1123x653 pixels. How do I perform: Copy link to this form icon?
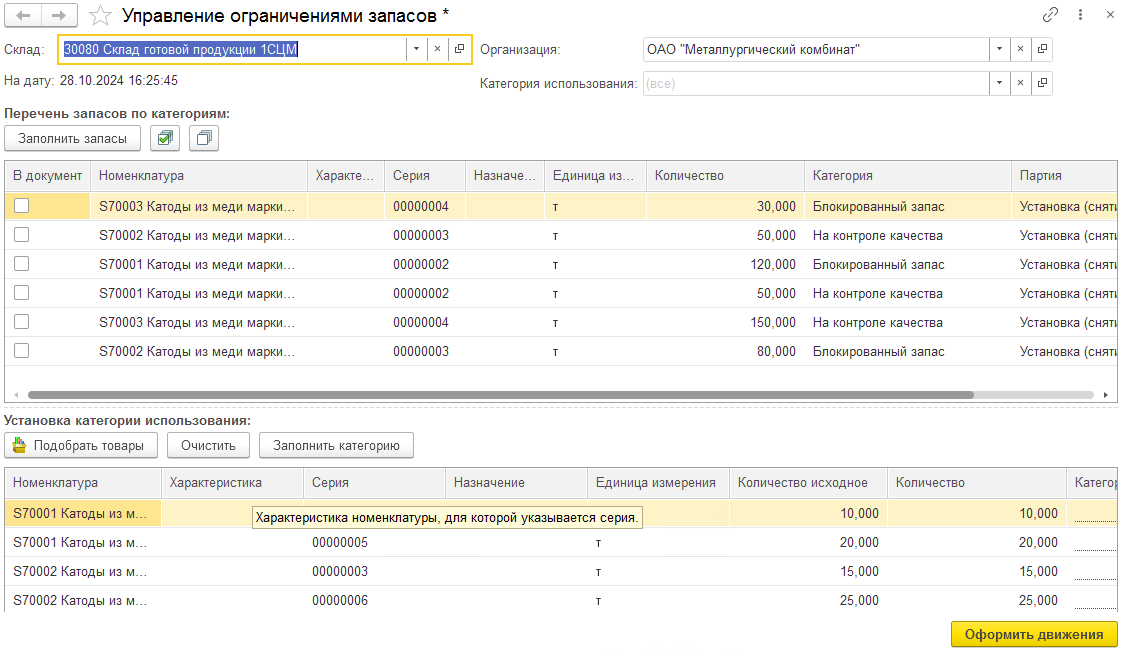(1050, 15)
